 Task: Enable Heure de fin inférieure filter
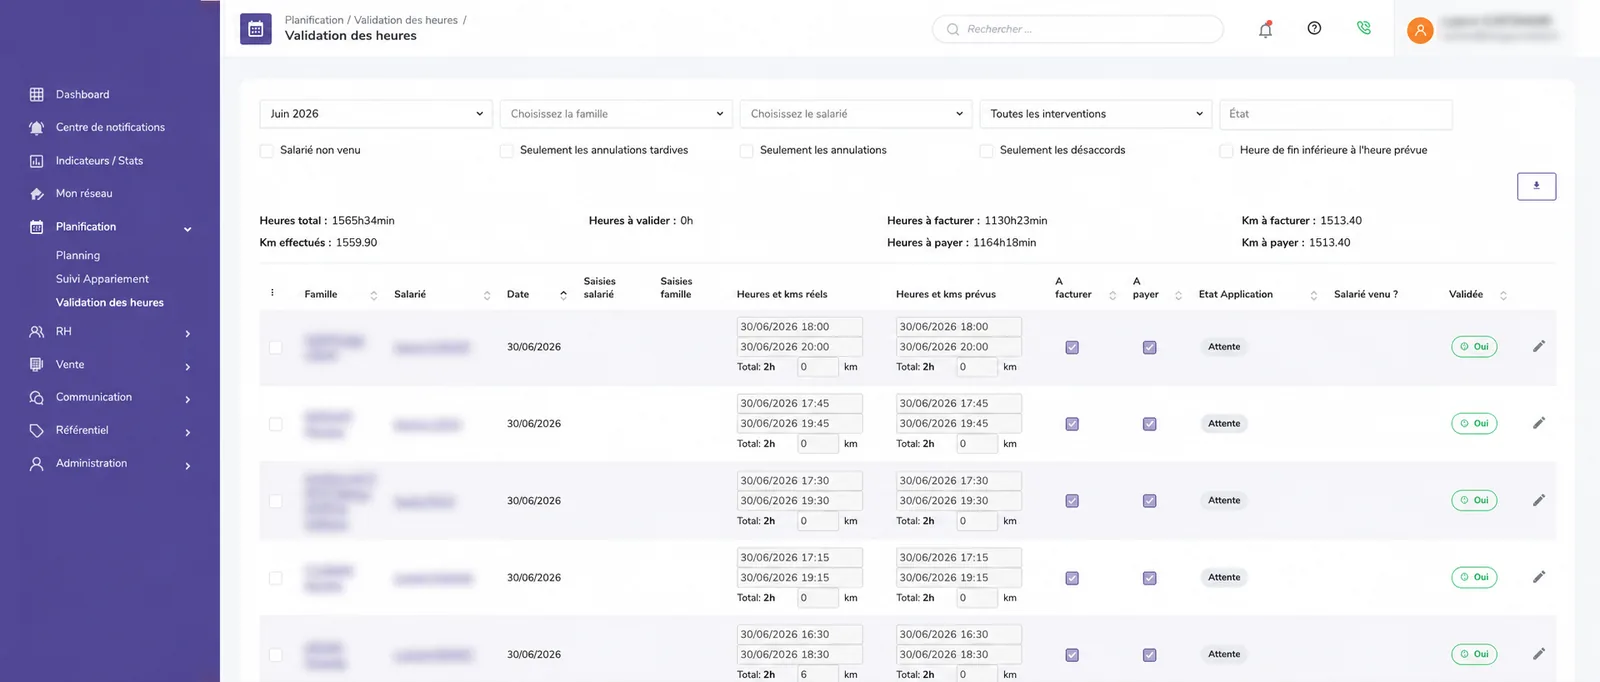coord(1226,151)
